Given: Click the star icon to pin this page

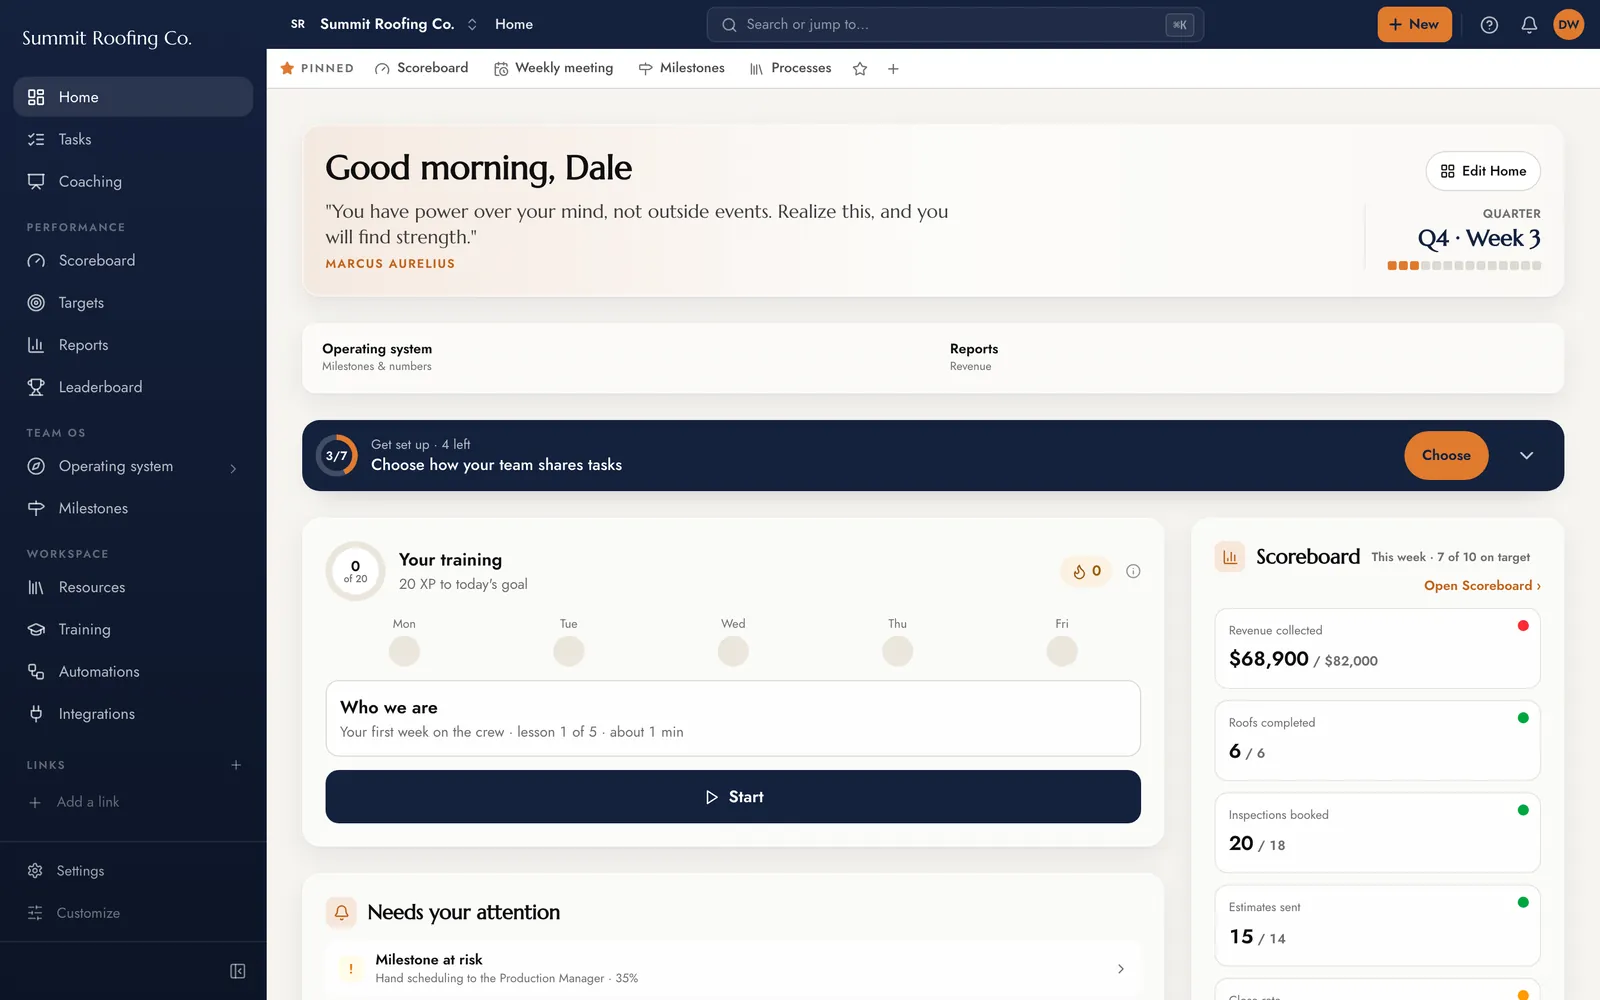Looking at the screenshot, I should tap(860, 69).
